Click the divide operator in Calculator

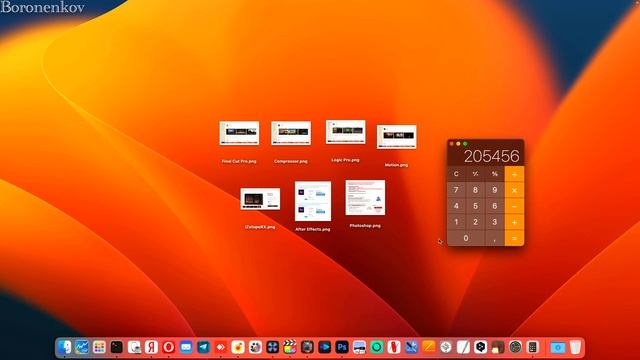click(514, 174)
